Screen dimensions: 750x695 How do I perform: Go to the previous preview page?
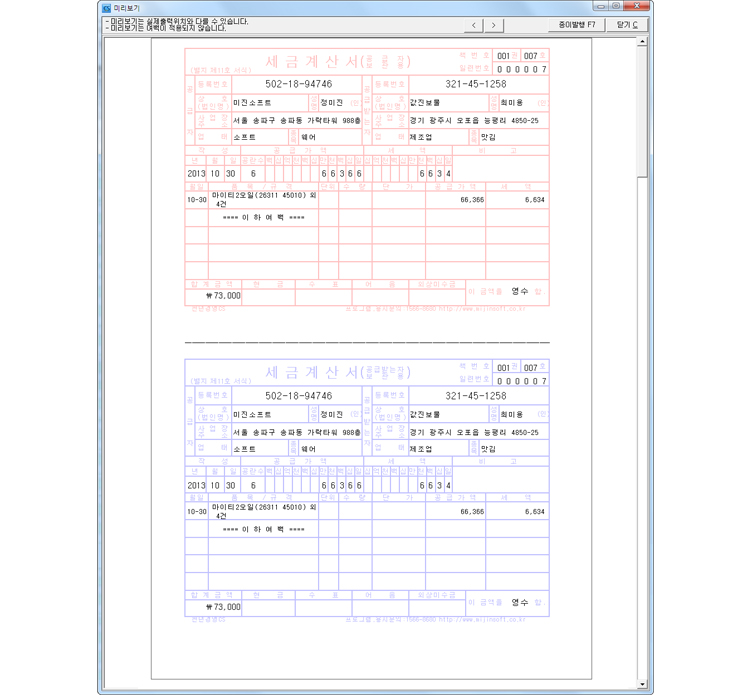[474, 25]
